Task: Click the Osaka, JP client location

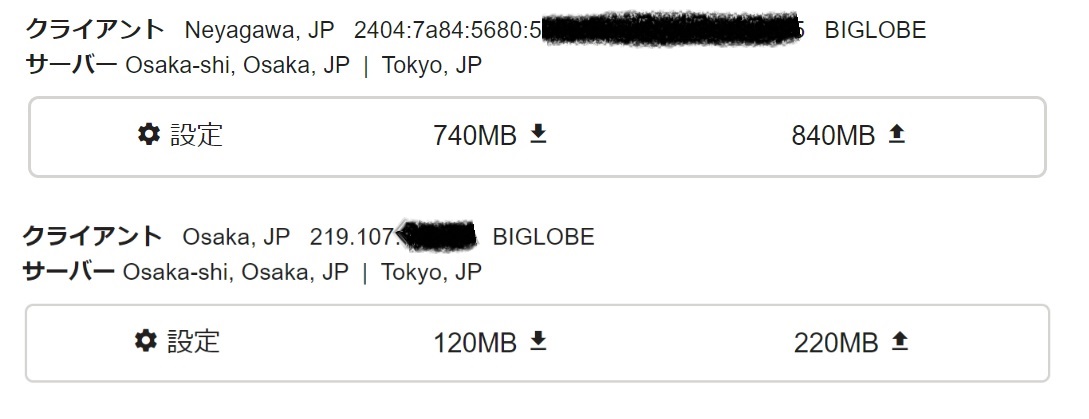Action: click(x=236, y=238)
